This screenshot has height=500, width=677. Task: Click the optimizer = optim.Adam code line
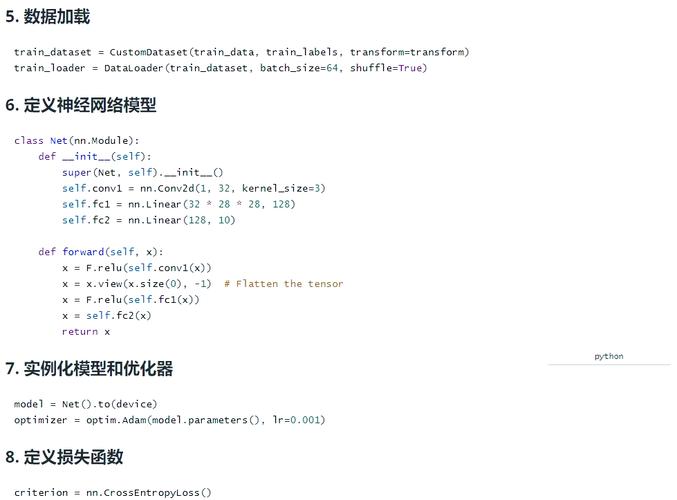coord(169,420)
